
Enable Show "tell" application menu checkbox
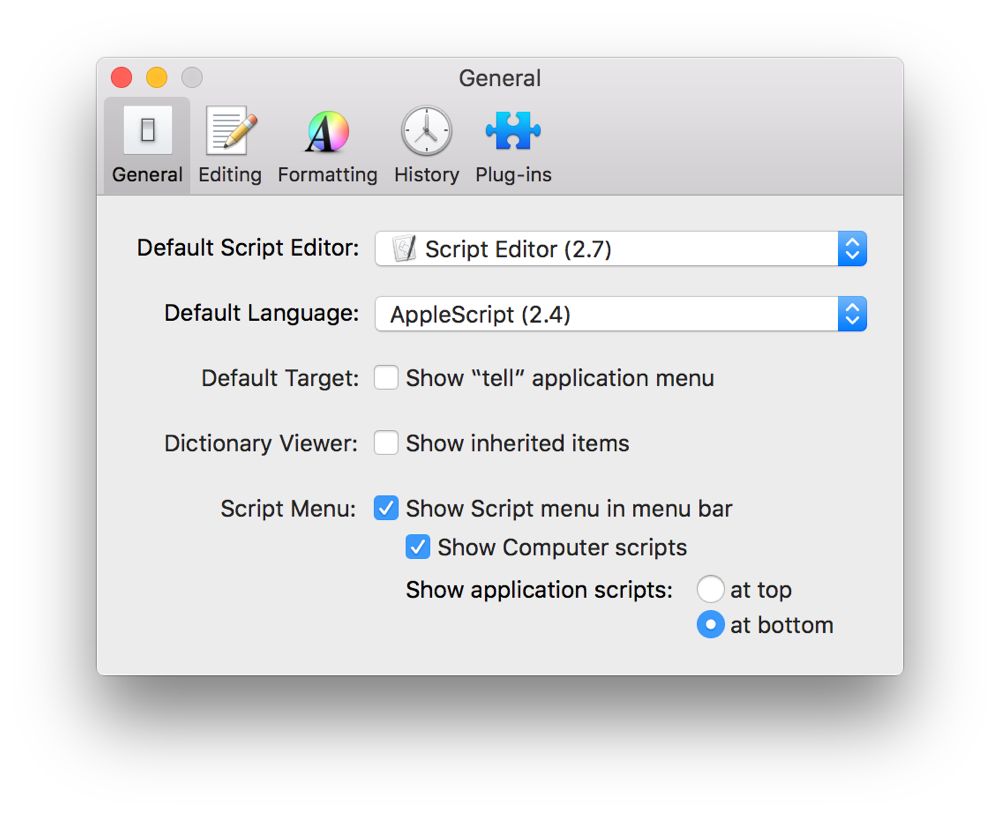coord(386,378)
